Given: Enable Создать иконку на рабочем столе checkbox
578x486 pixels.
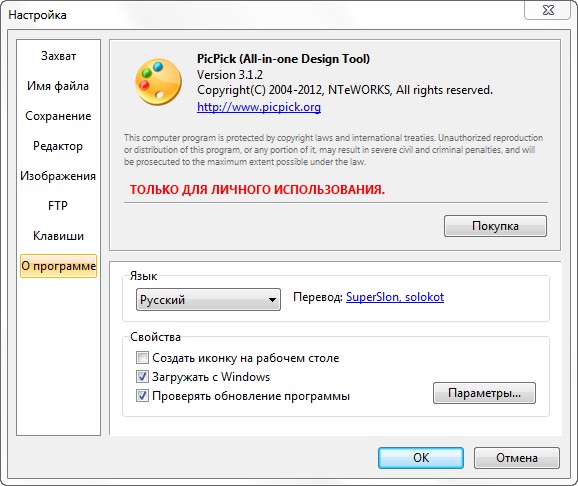Looking at the screenshot, I should tap(142, 358).
